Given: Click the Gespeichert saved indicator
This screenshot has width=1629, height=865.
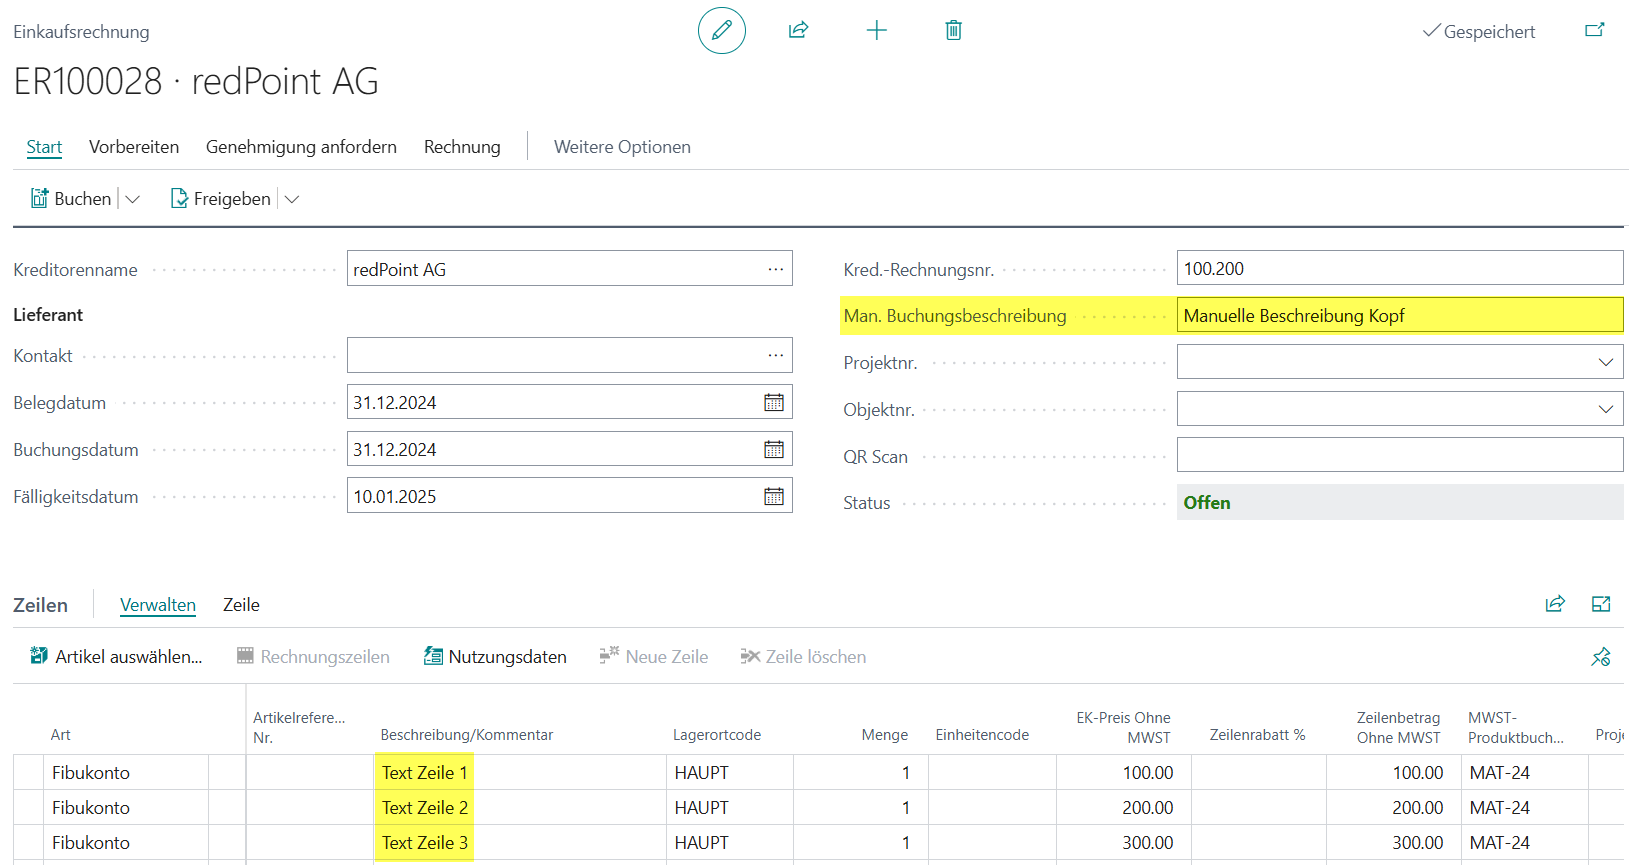Looking at the screenshot, I should (1479, 31).
